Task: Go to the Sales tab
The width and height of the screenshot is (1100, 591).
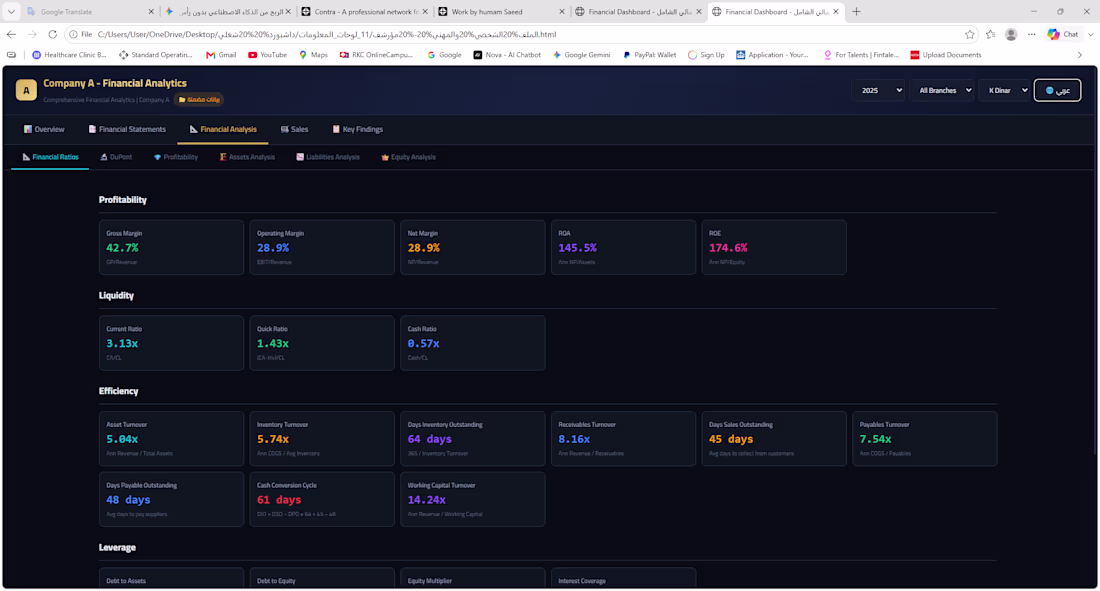Action: coord(294,129)
